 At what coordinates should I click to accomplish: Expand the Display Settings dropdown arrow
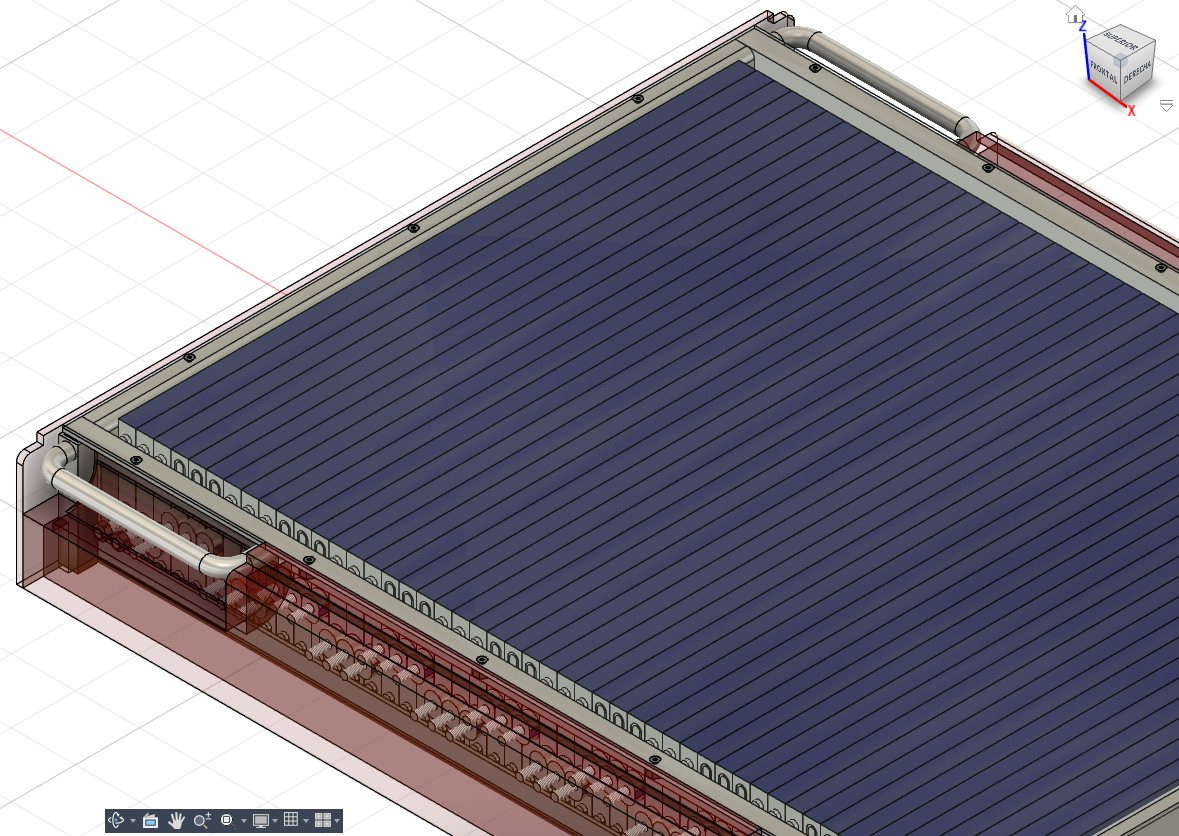click(x=275, y=822)
